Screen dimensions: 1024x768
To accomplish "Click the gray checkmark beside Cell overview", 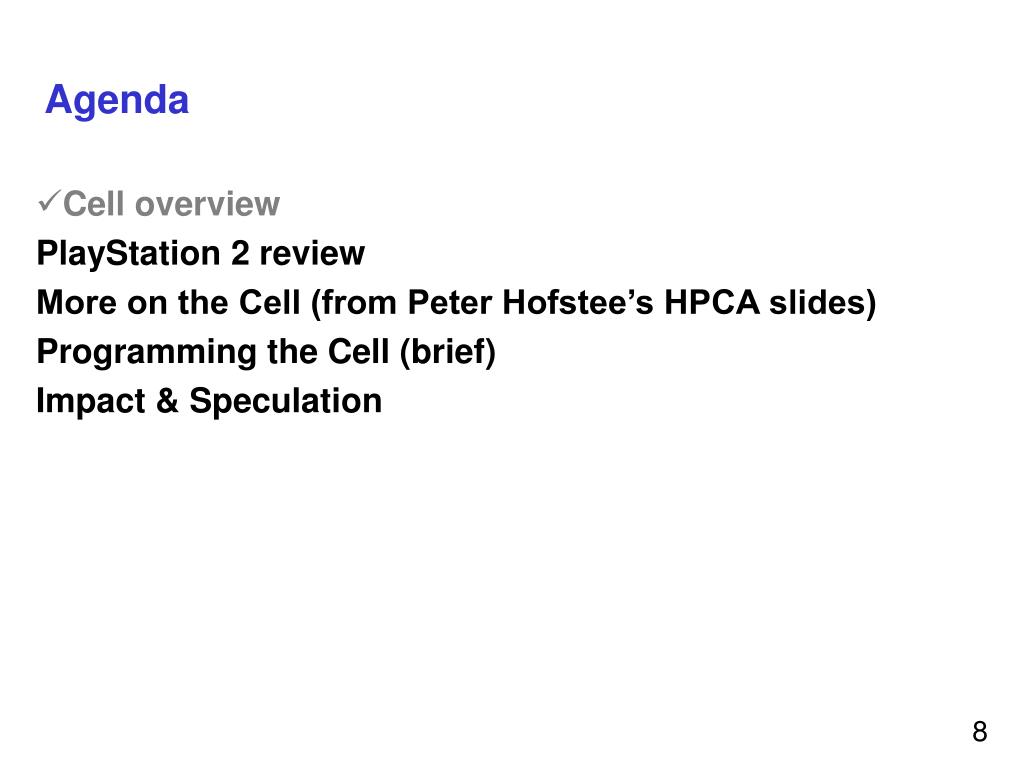I will coord(49,200).
